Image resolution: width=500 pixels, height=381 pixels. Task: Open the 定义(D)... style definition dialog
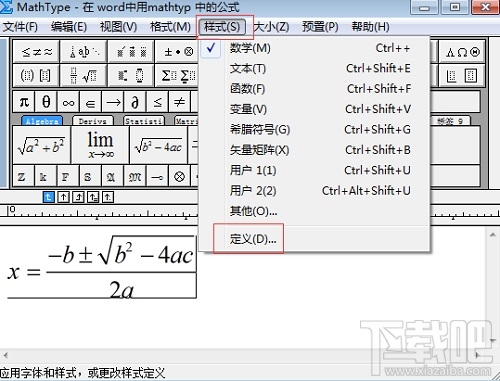[314, 239]
